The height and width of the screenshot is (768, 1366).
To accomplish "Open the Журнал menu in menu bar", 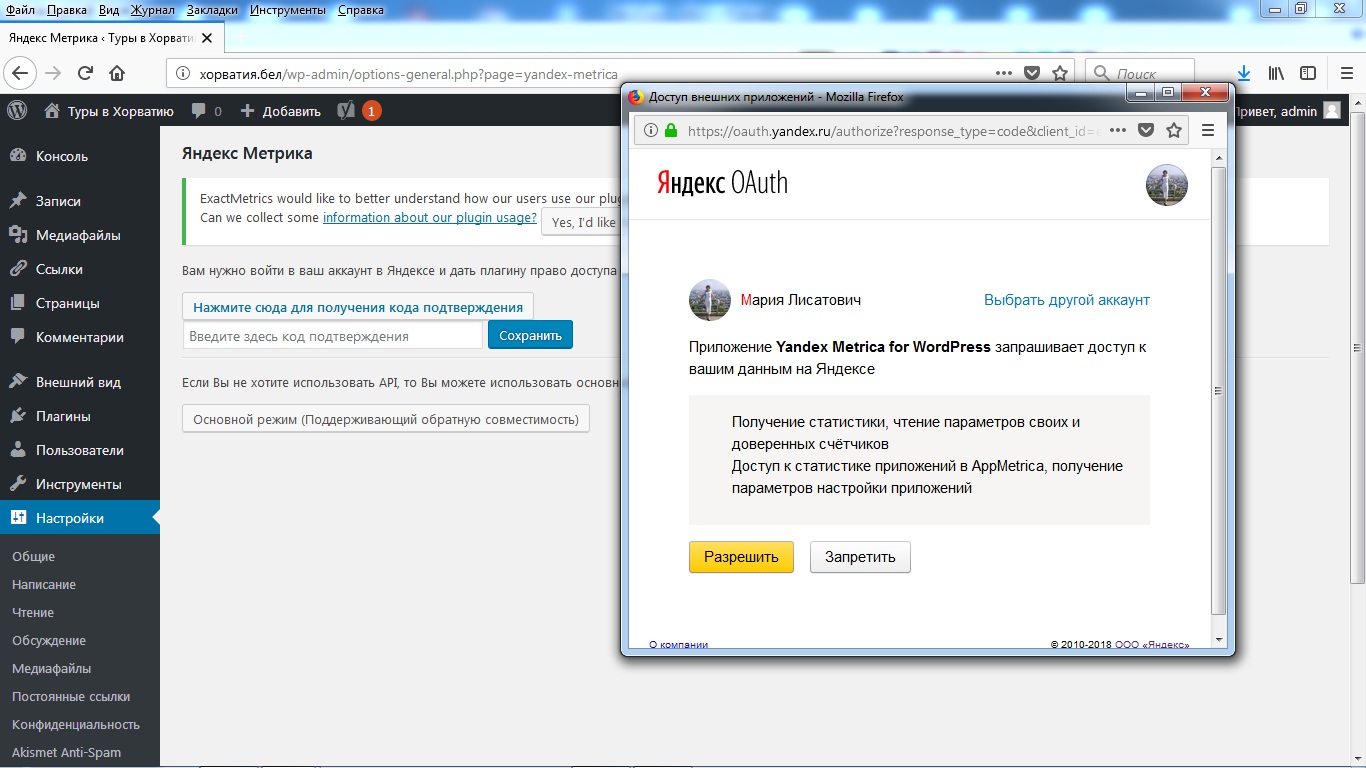I will (x=152, y=10).
